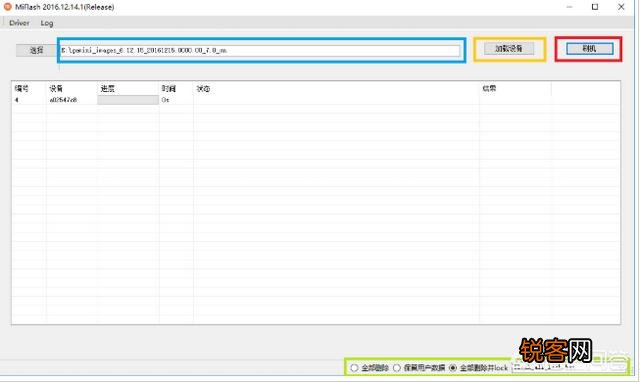640x382 pixels.
Task: Close the MiFlash window
Action: pyautogui.click(x=621, y=7)
